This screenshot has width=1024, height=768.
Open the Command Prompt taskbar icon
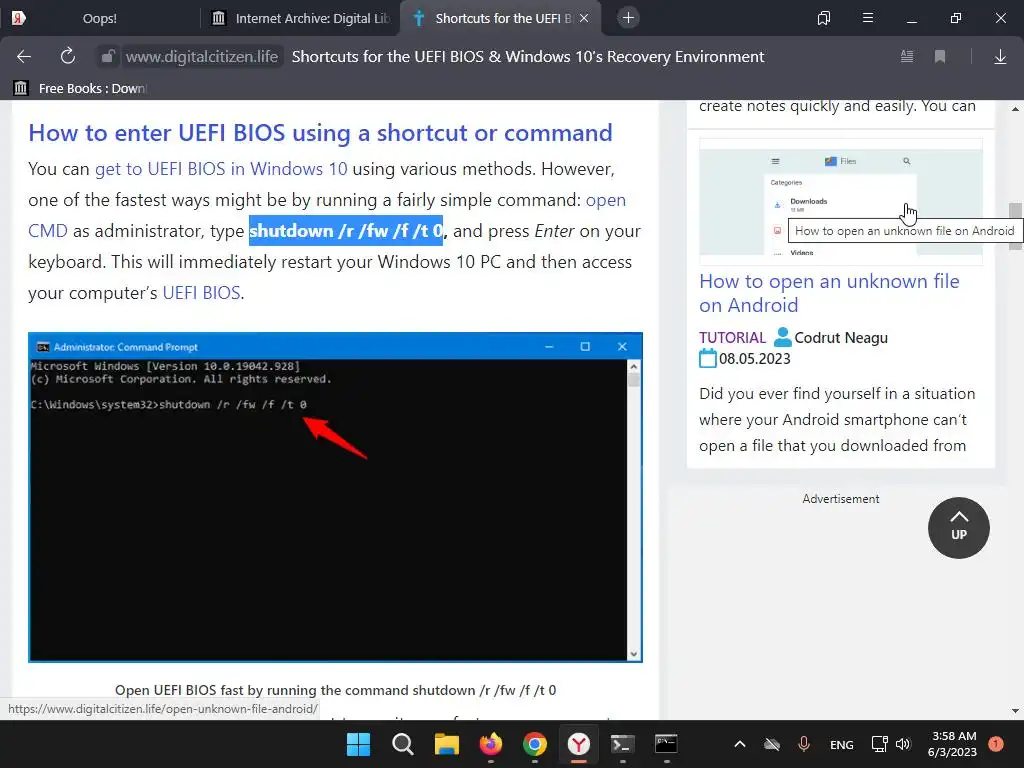(x=666, y=744)
